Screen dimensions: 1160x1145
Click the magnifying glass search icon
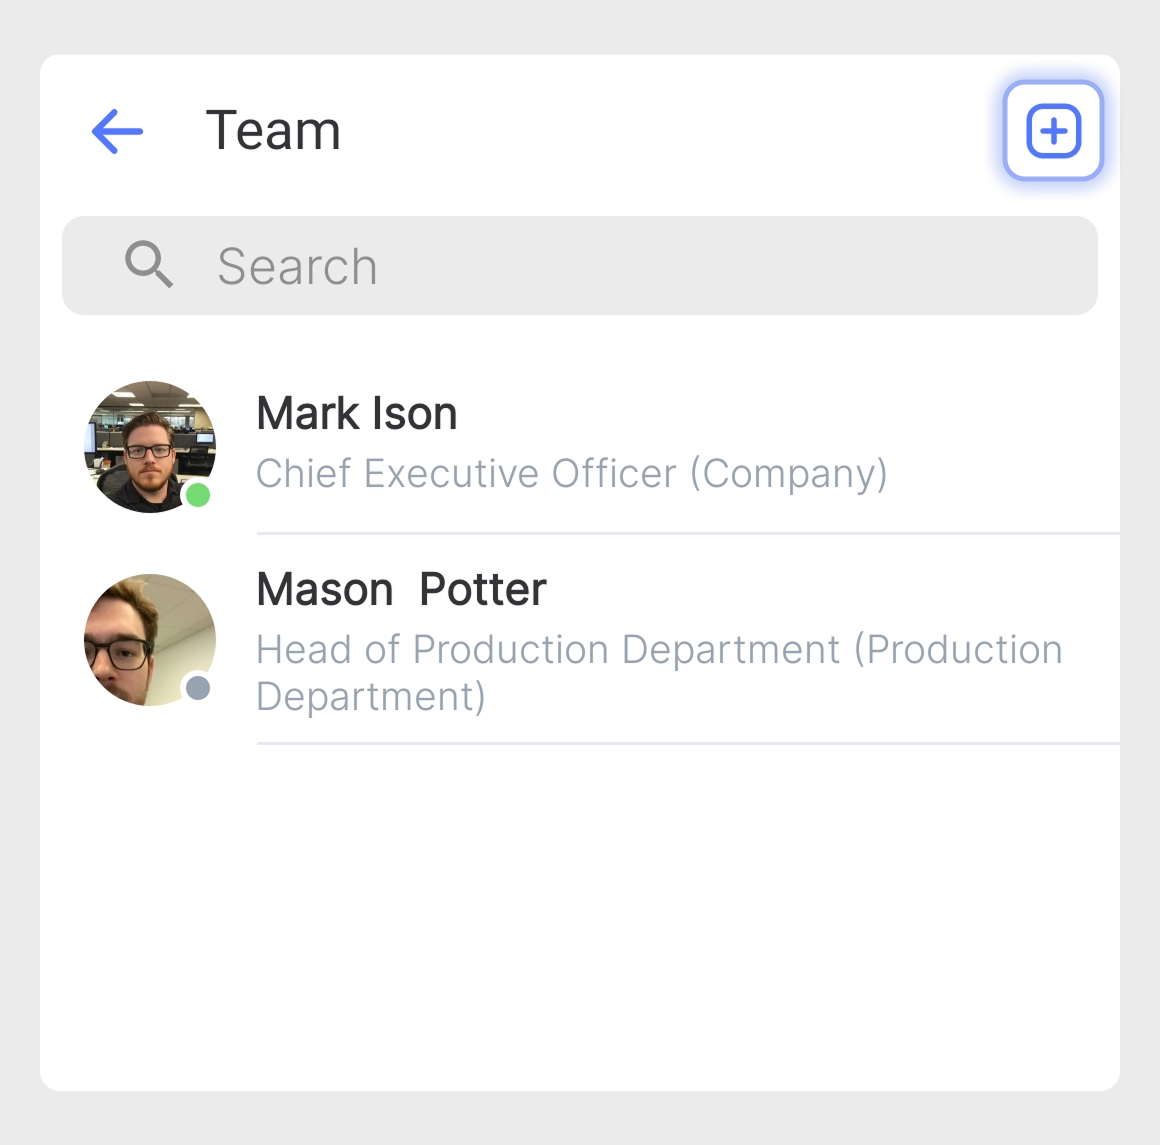[x=148, y=265]
